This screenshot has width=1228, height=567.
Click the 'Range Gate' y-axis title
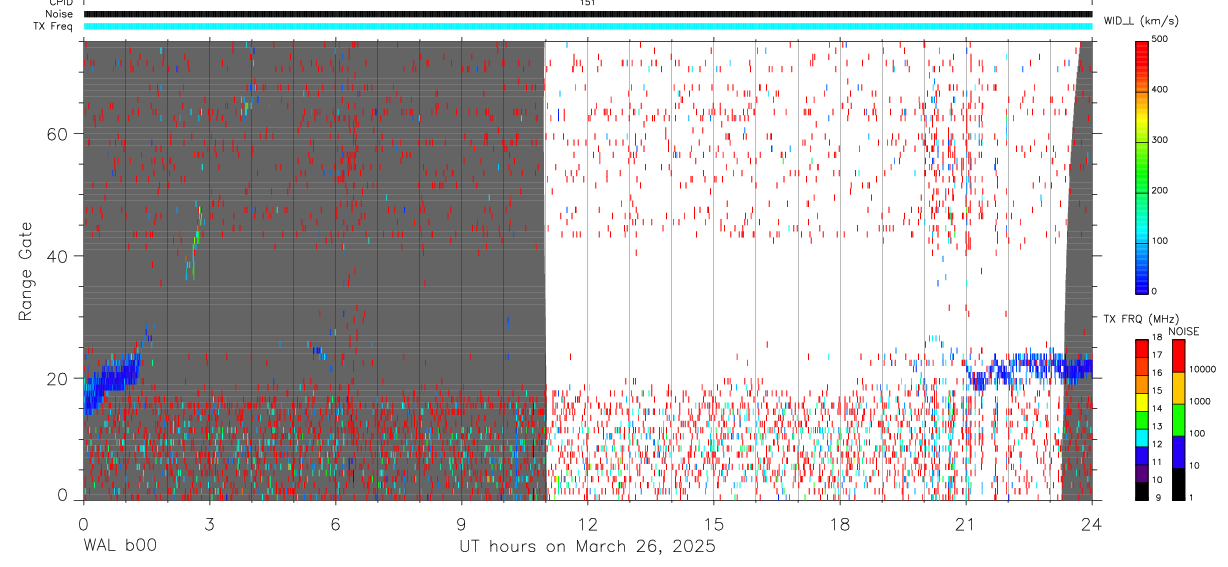tap(26, 271)
